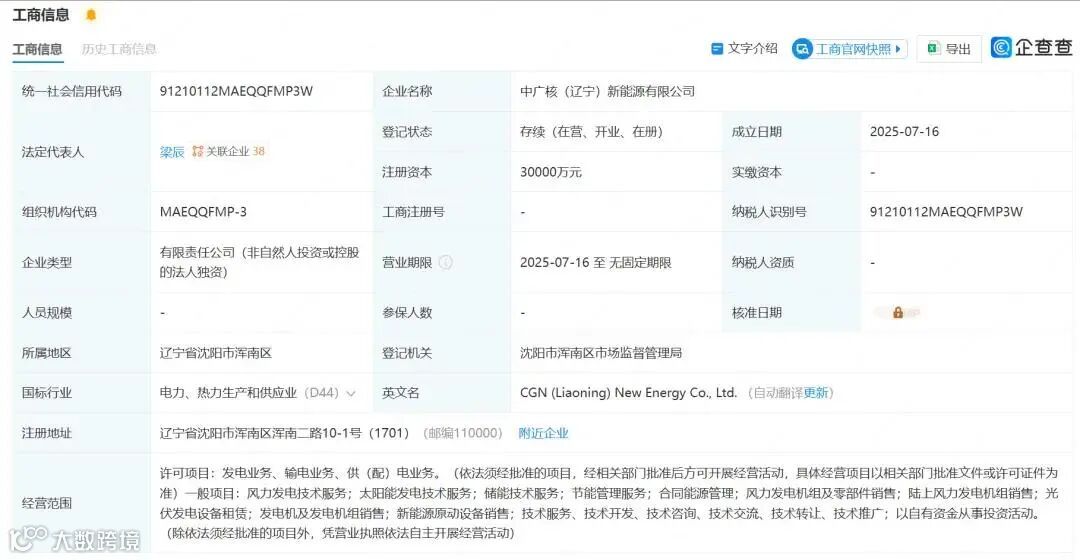Click the 营业期限 info icon
Image resolution: width=1080 pixels, height=560 pixels.
pos(446,262)
